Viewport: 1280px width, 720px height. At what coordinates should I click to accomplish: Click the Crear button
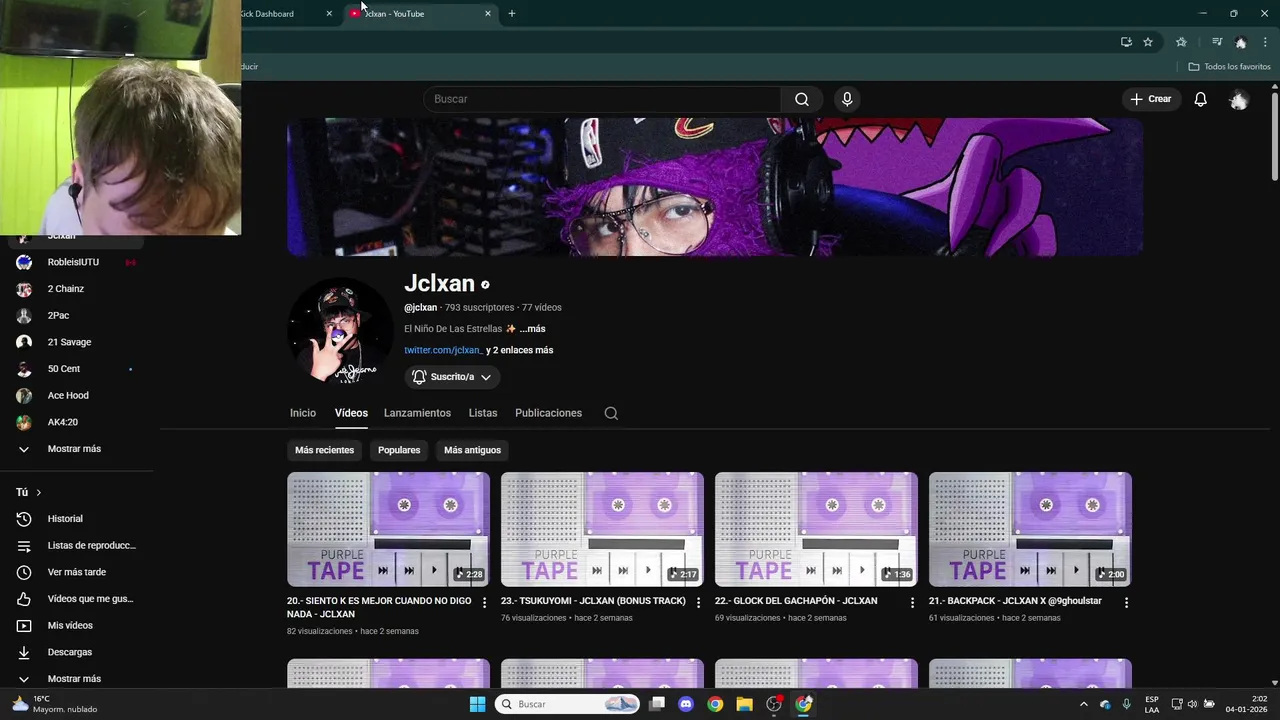pyautogui.click(x=1151, y=99)
